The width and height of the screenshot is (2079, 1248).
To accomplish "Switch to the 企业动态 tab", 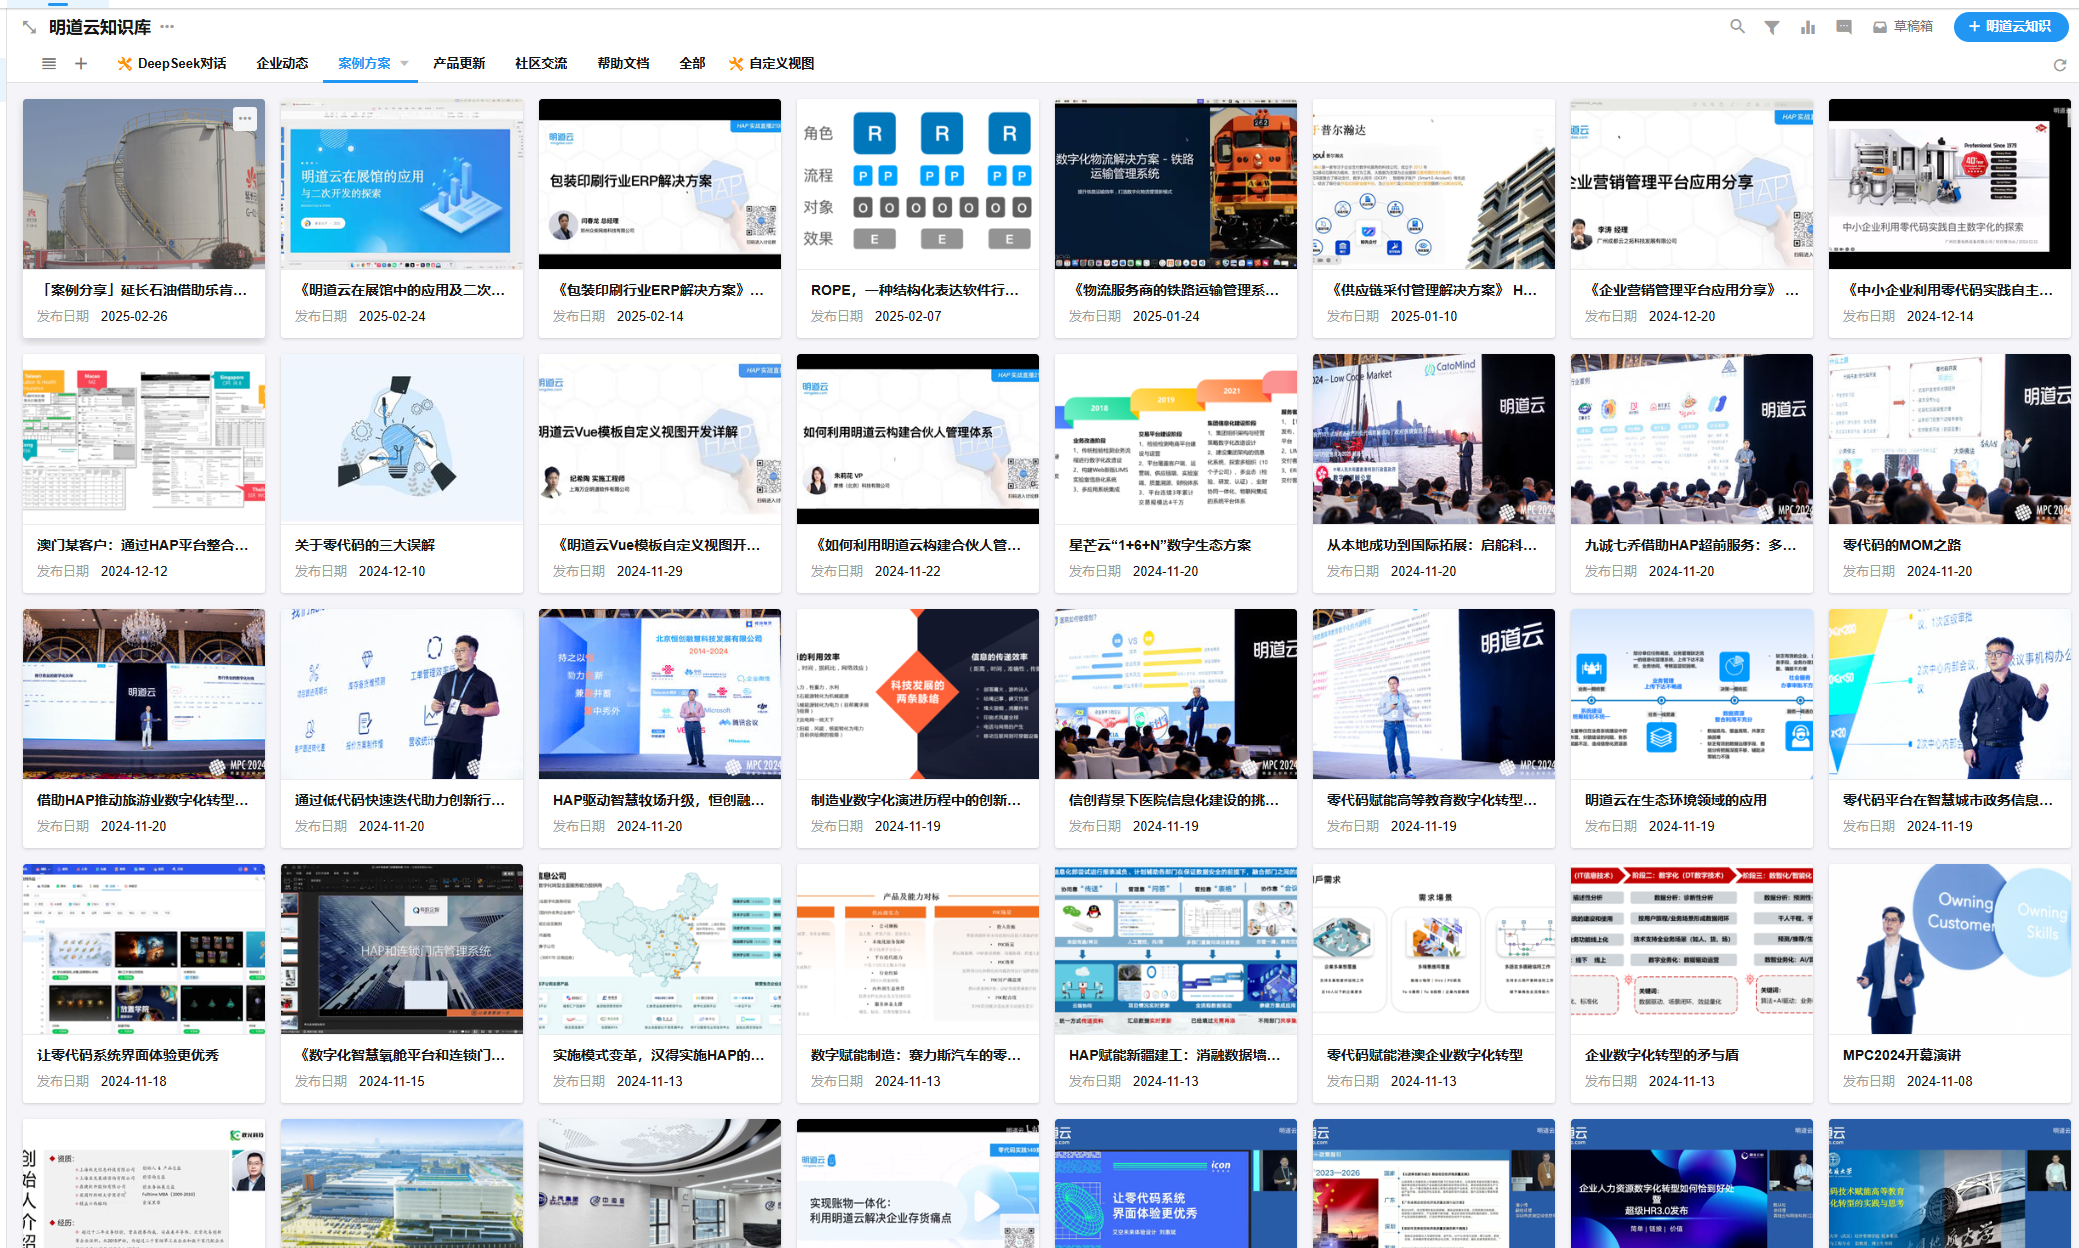I will click(282, 63).
